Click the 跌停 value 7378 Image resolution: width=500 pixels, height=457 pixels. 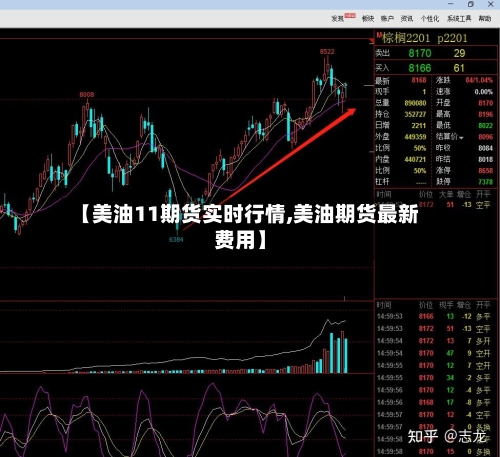(x=485, y=182)
